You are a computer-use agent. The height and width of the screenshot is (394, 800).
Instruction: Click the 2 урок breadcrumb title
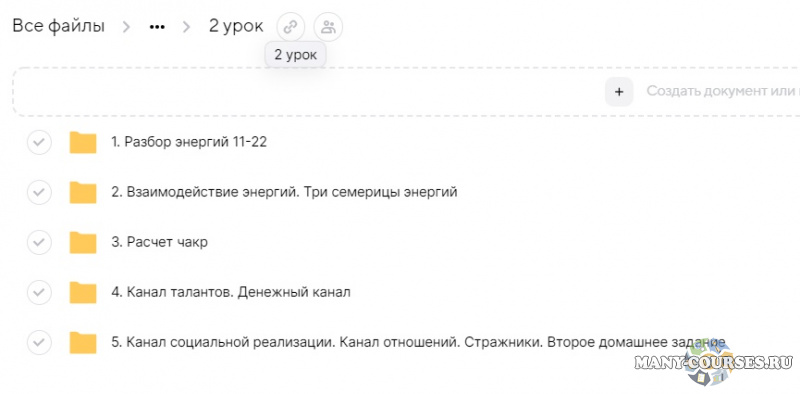236,26
